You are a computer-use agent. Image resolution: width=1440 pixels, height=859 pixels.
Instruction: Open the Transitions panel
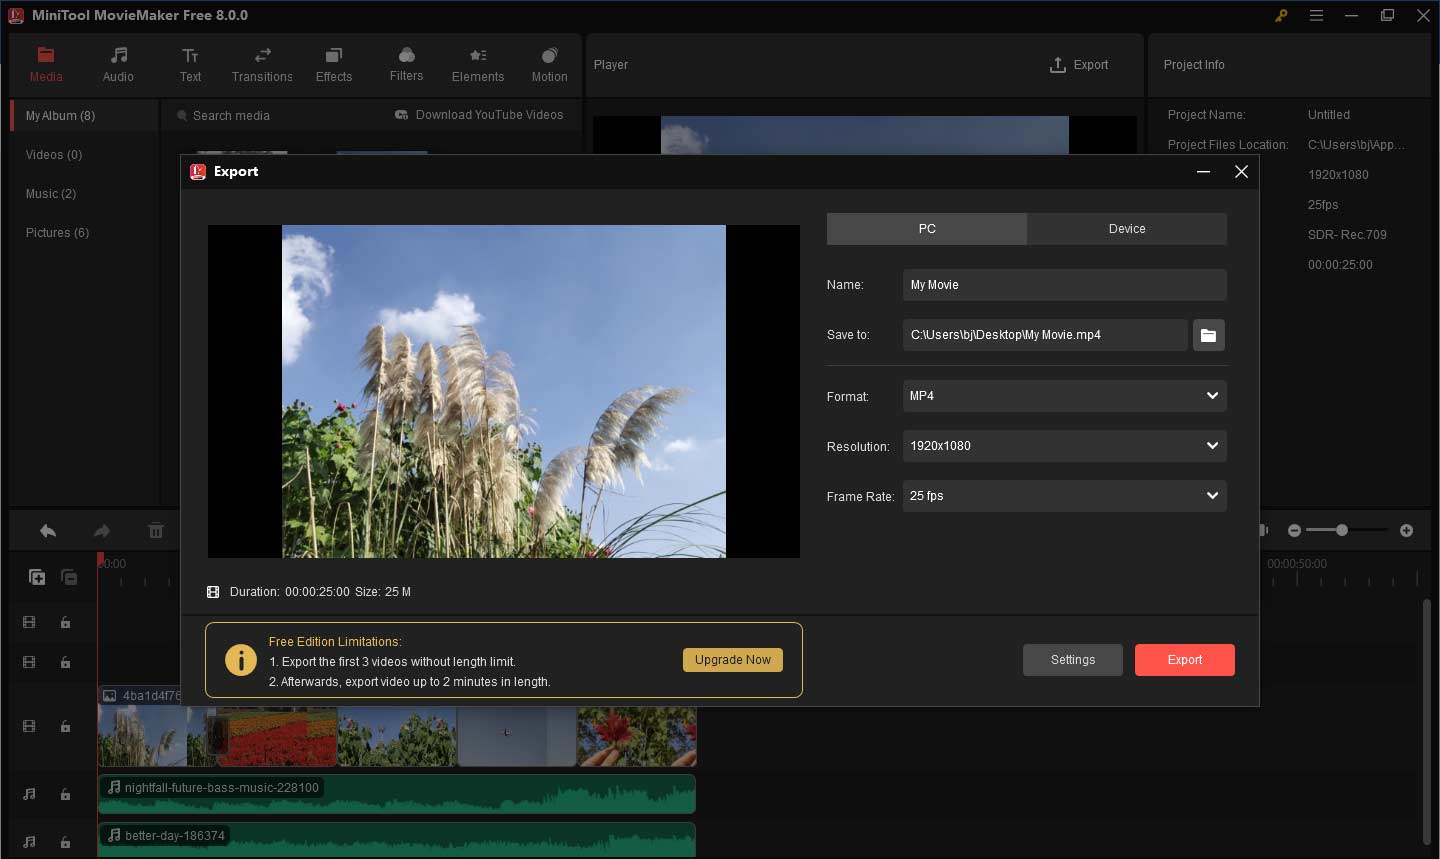coord(262,64)
